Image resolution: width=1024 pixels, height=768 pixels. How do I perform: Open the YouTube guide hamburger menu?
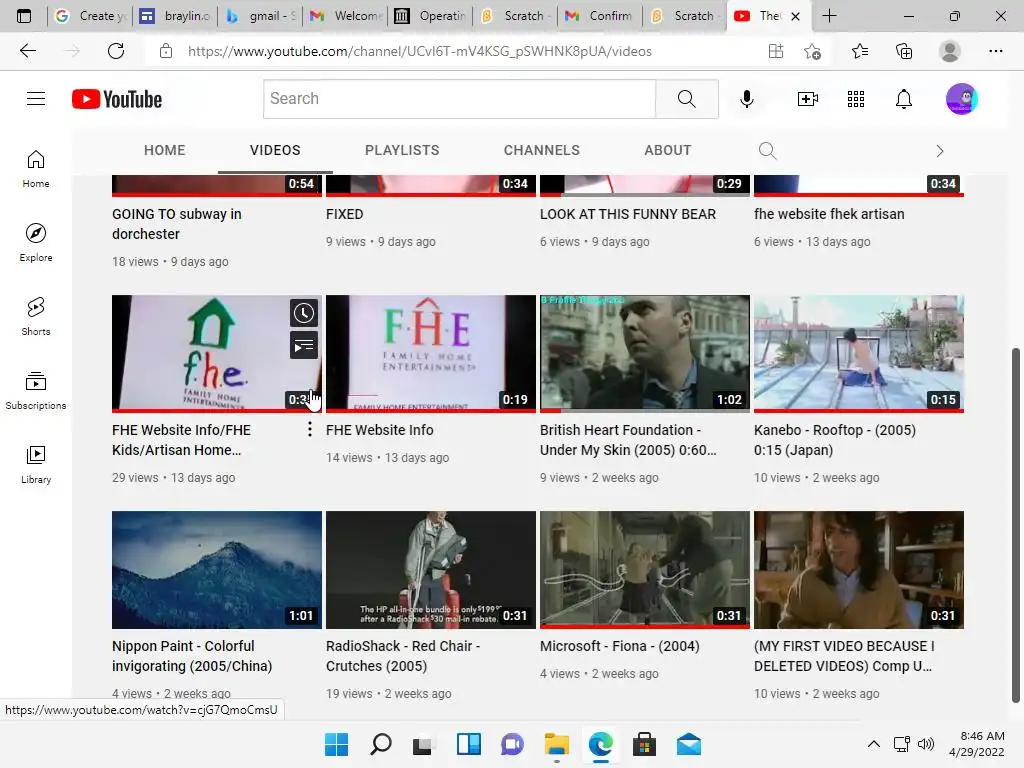36,99
